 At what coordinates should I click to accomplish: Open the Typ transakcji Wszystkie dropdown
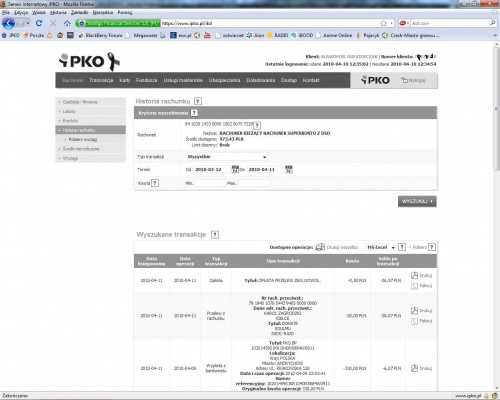pos(226,157)
